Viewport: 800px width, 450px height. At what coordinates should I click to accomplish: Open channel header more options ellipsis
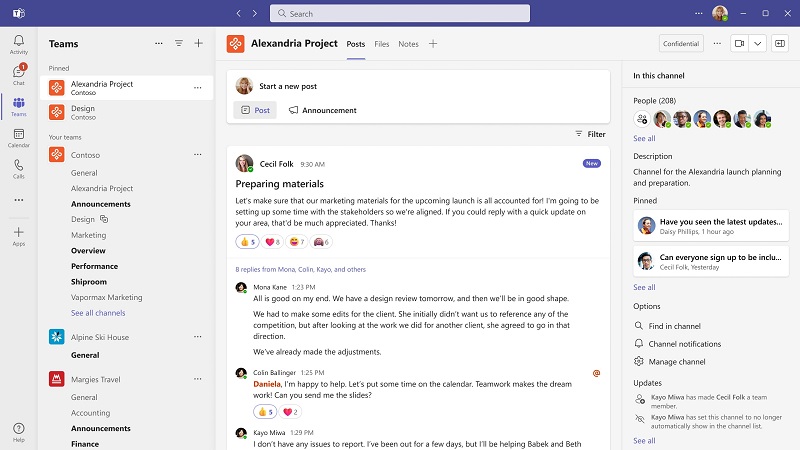[717, 43]
